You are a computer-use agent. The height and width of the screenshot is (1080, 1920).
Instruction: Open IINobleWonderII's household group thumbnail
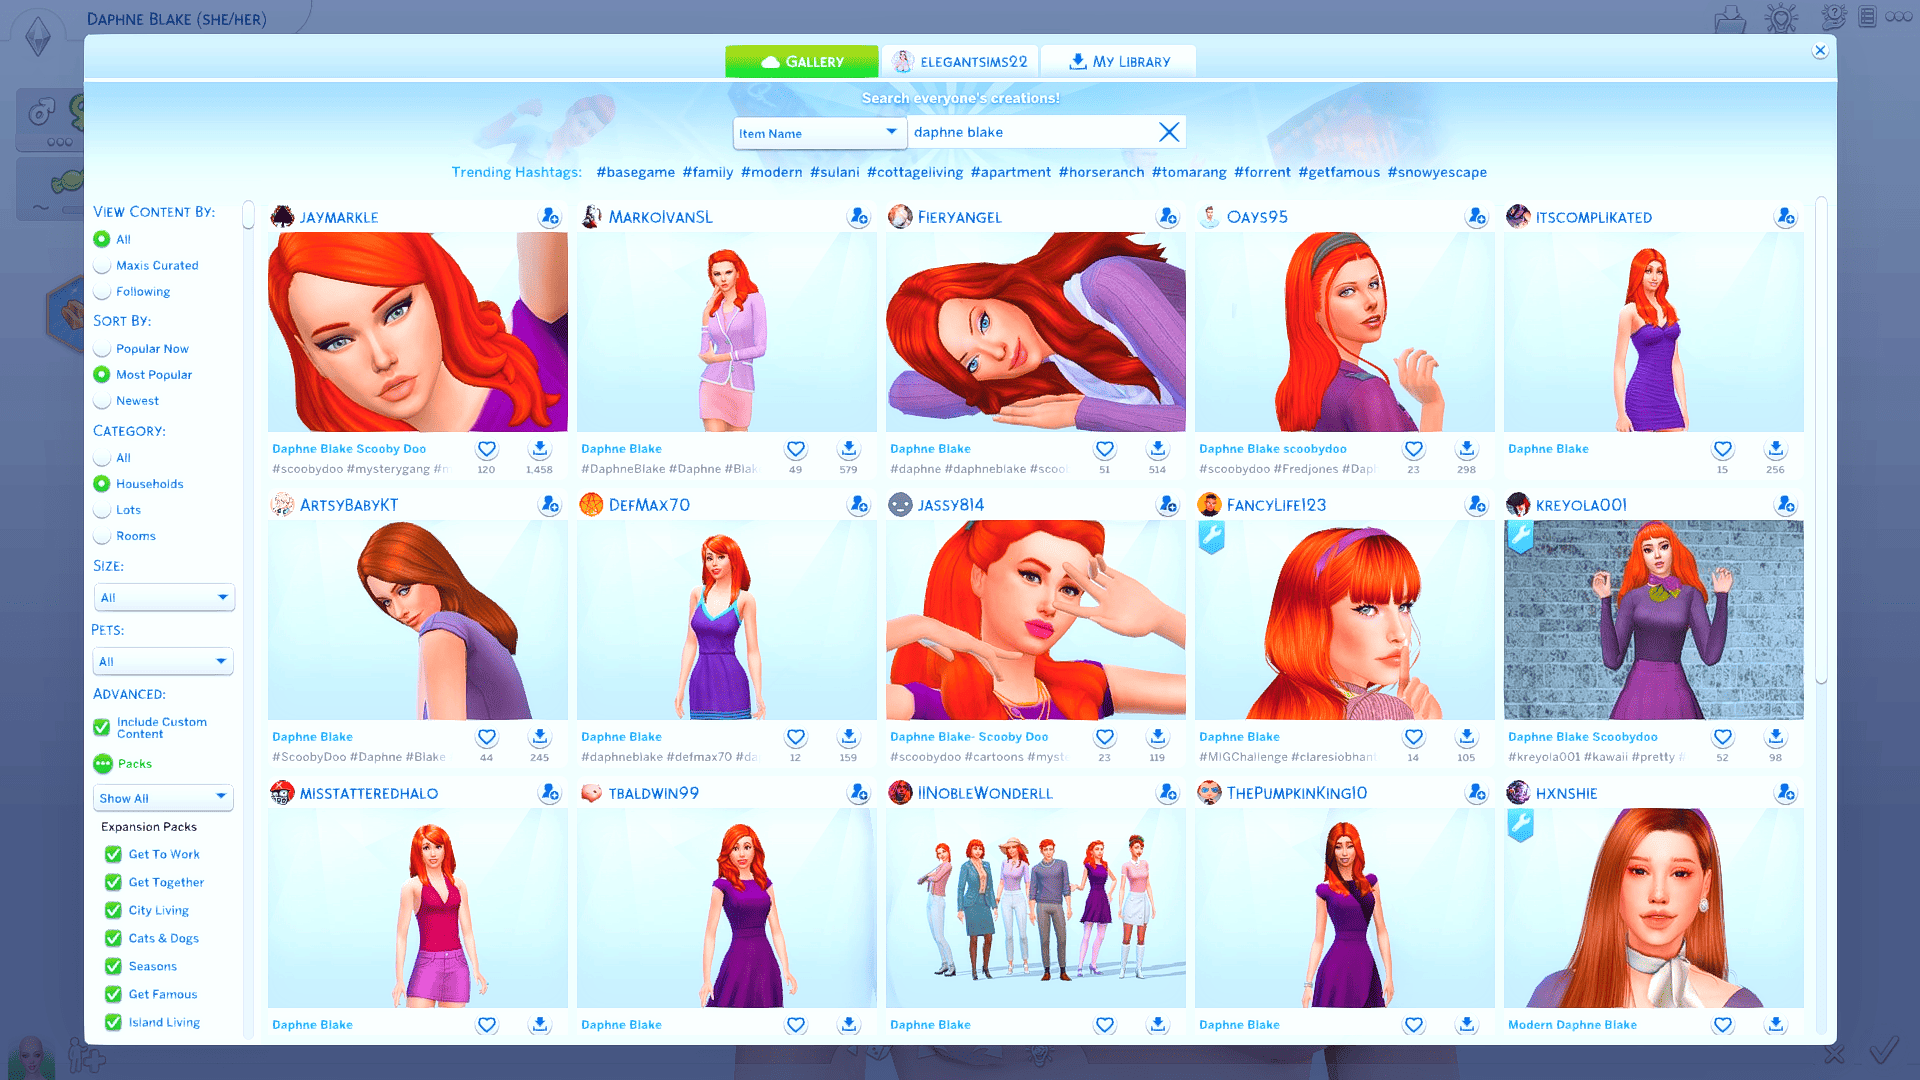[x=1035, y=908]
